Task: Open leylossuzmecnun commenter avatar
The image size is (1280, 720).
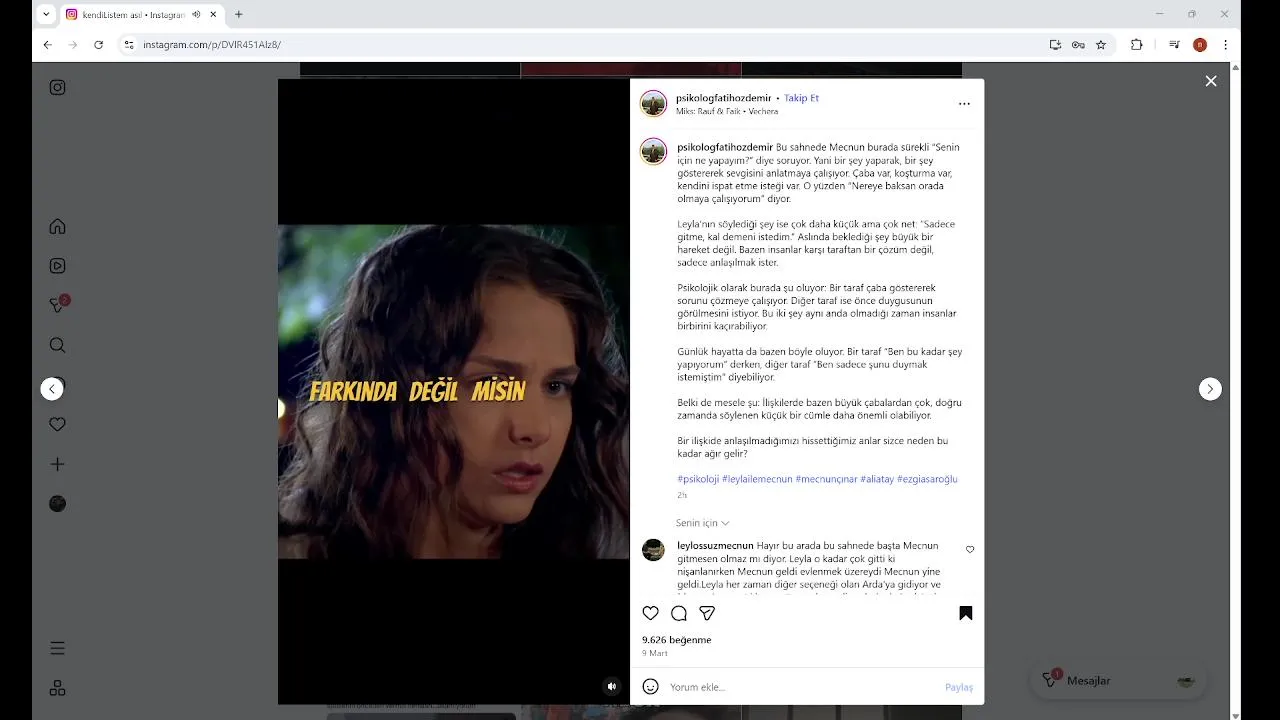Action: click(653, 550)
